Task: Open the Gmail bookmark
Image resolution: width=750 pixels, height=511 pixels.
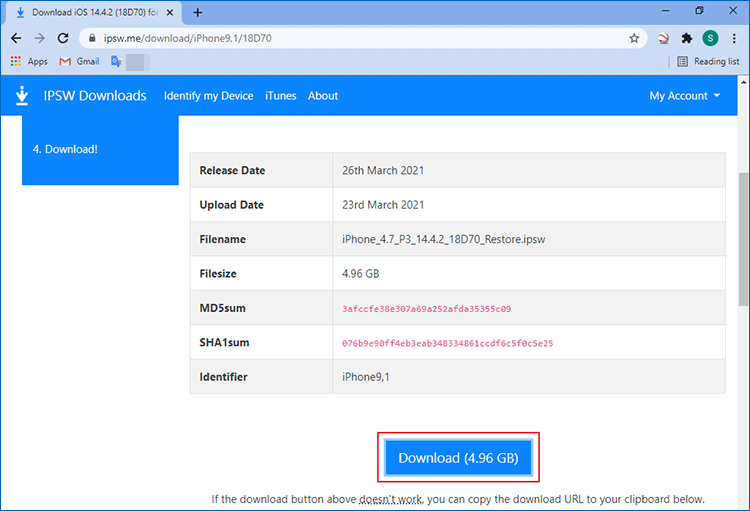Action: (x=79, y=61)
